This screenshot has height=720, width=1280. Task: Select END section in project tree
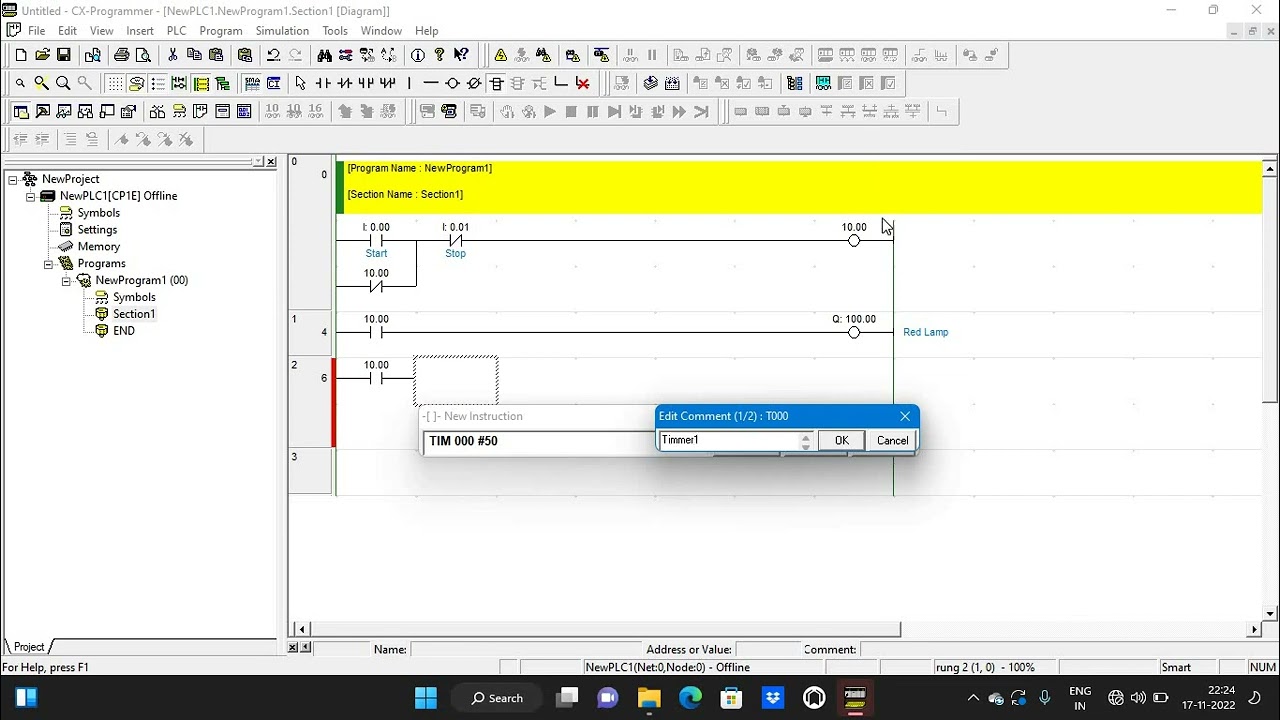(124, 331)
